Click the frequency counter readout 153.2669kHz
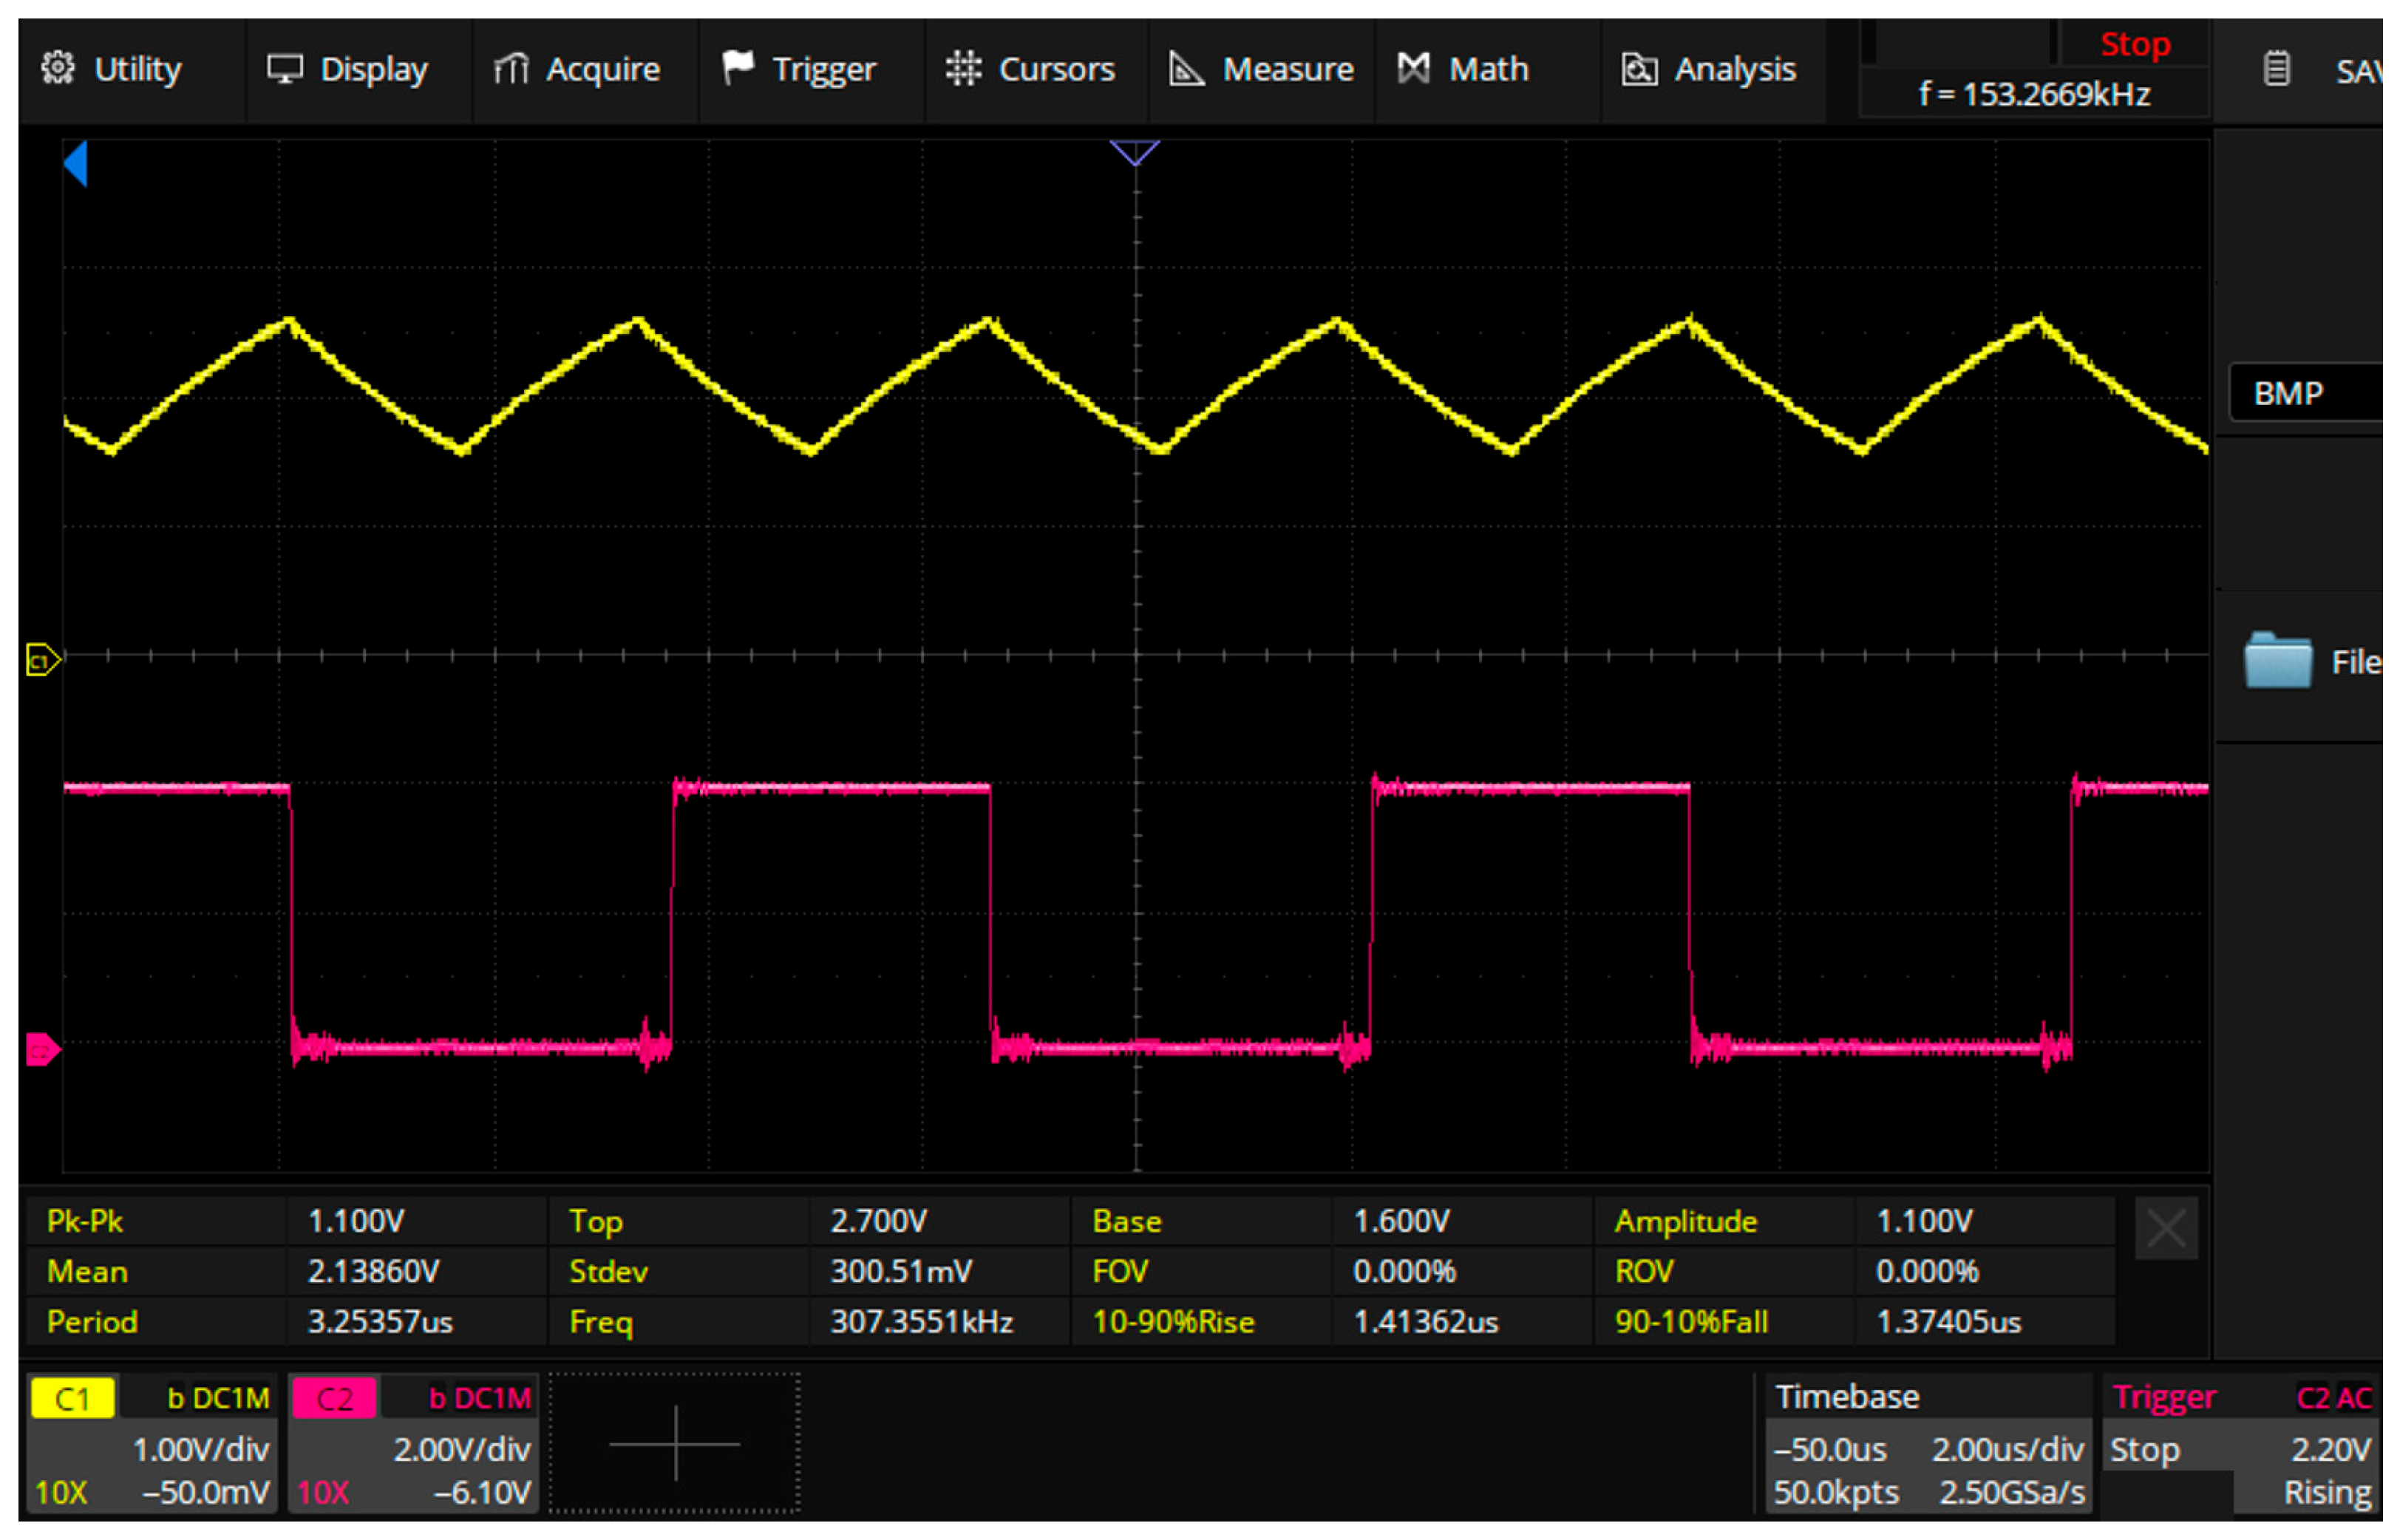This screenshot has height=1540, width=2400. coord(2033,94)
